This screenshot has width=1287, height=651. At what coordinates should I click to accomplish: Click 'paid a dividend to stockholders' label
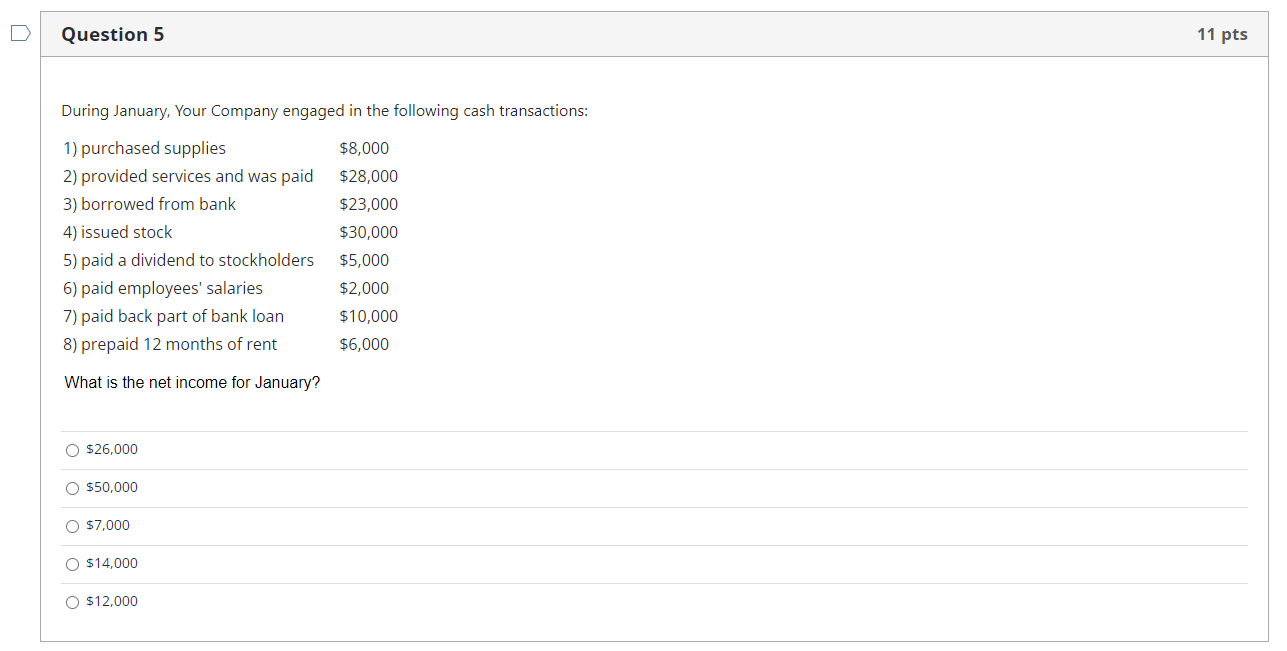[x=188, y=260]
